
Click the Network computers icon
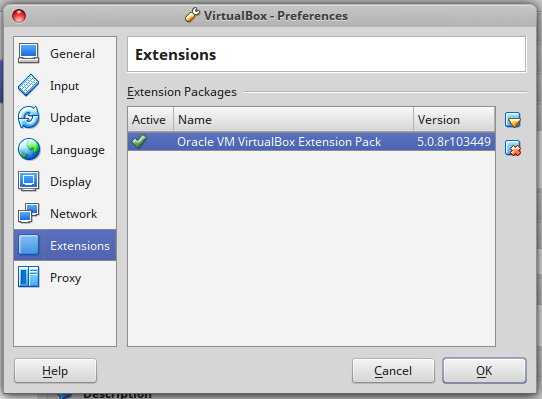click(29, 213)
